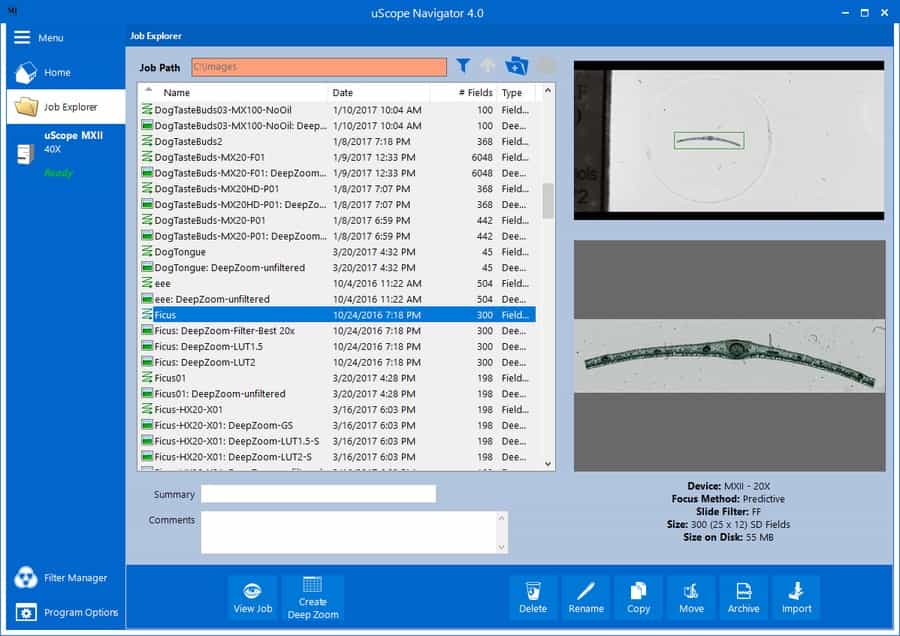This screenshot has width=900, height=636.
Task: Rename the selected job
Action: 586,596
